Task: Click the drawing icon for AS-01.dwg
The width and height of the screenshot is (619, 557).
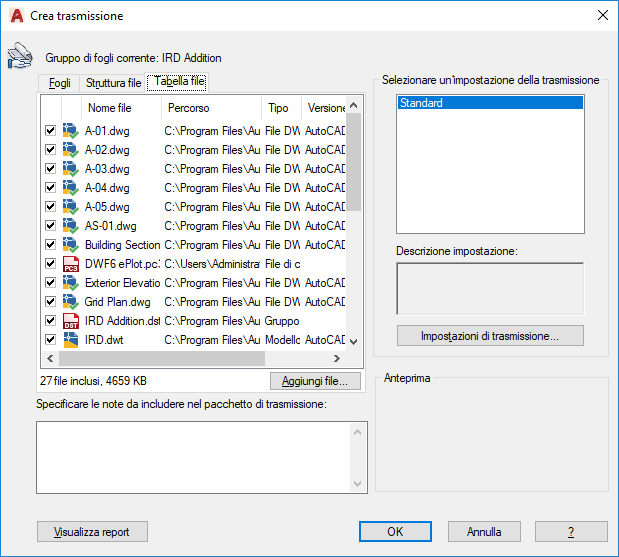Action: click(71, 225)
